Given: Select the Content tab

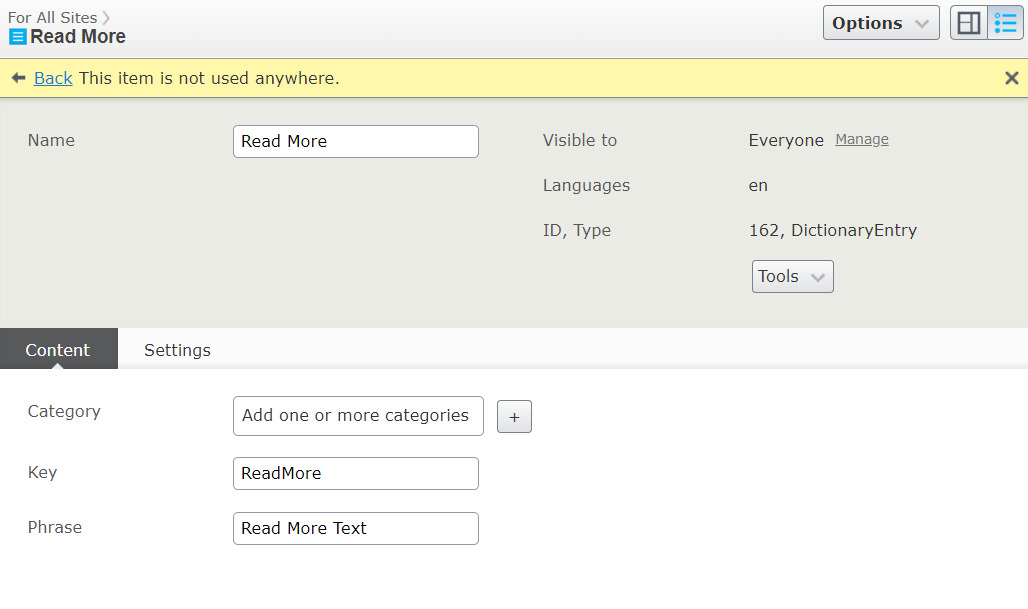Looking at the screenshot, I should [x=58, y=350].
